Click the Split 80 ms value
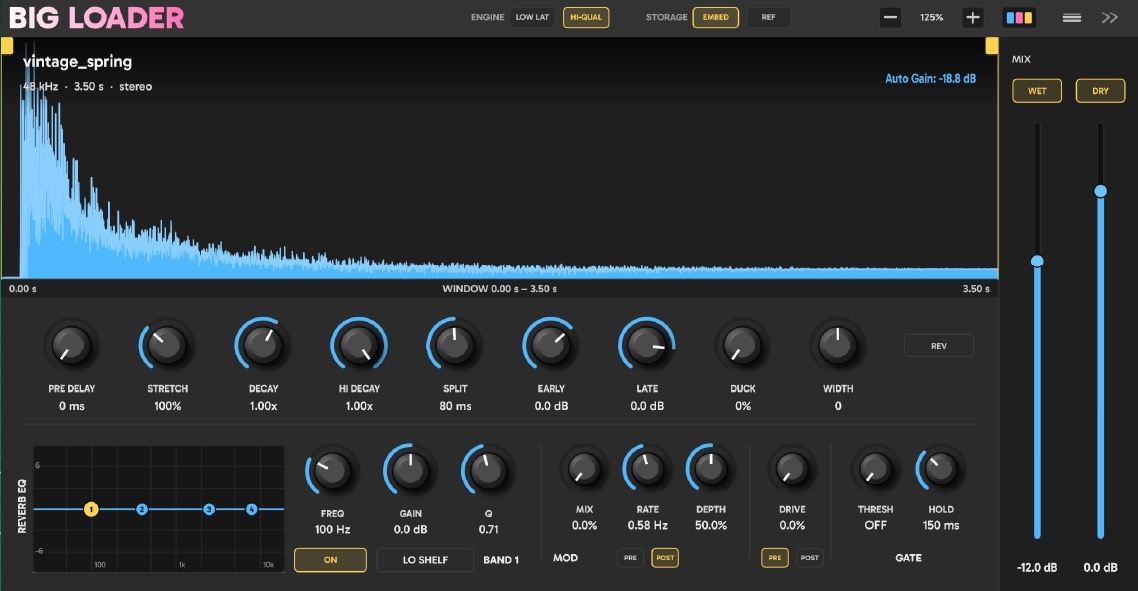 455,406
